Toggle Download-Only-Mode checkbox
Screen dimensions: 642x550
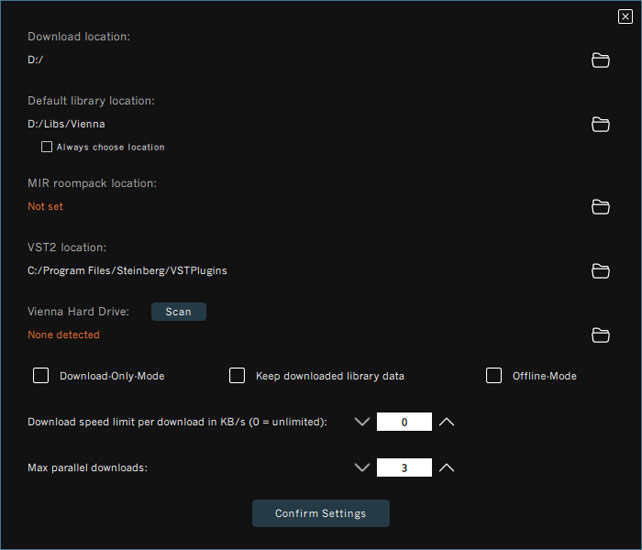tap(41, 376)
